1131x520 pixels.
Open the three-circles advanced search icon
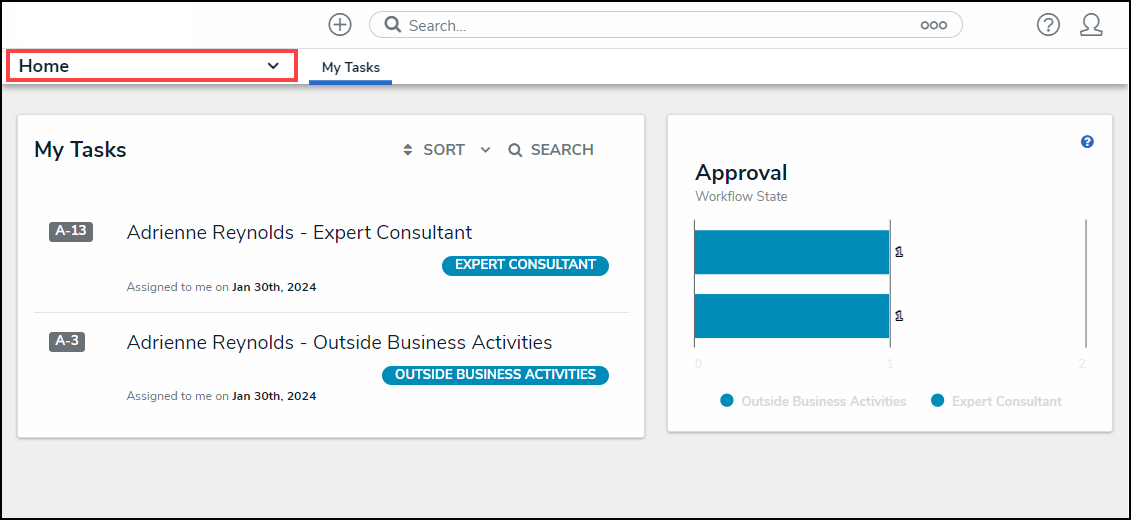[x=933, y=26]
